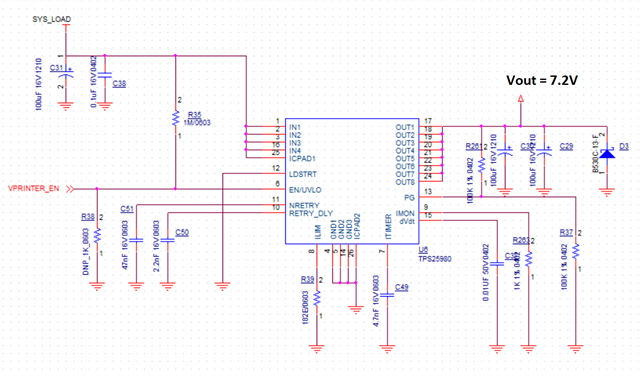Image resolution: width=640 pixels, height=376 pixels.
Task: Select the C51 47nF capacitor symbol
Action: coord(136,240)
